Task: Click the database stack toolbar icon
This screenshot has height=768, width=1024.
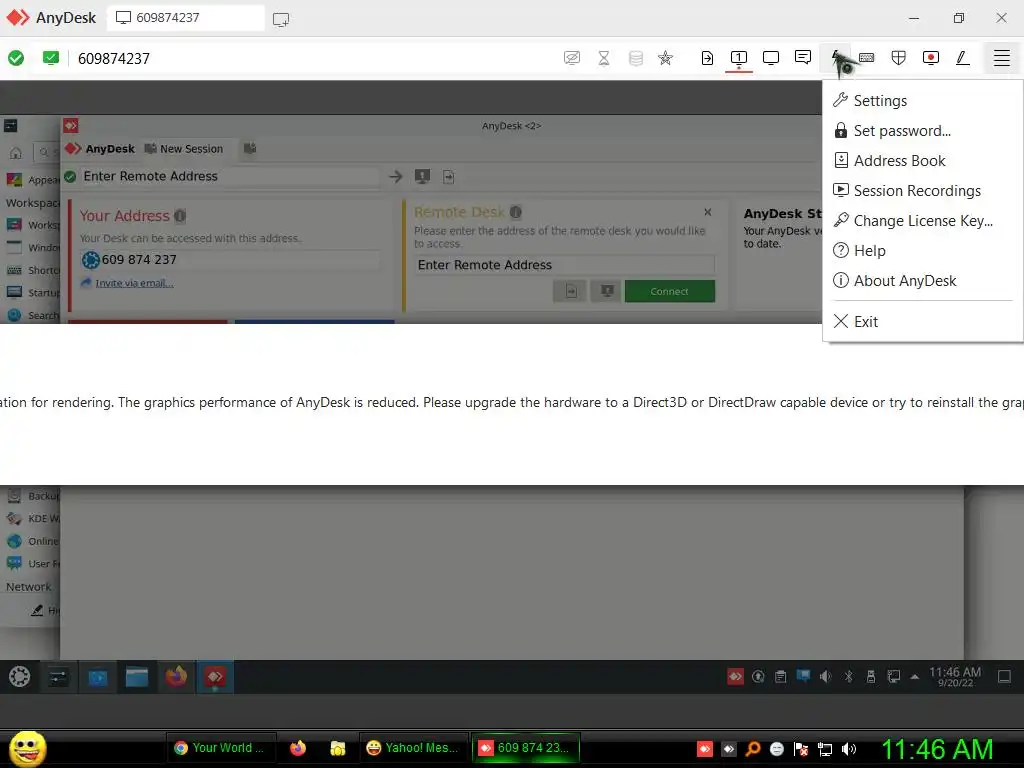Action: 635,58
